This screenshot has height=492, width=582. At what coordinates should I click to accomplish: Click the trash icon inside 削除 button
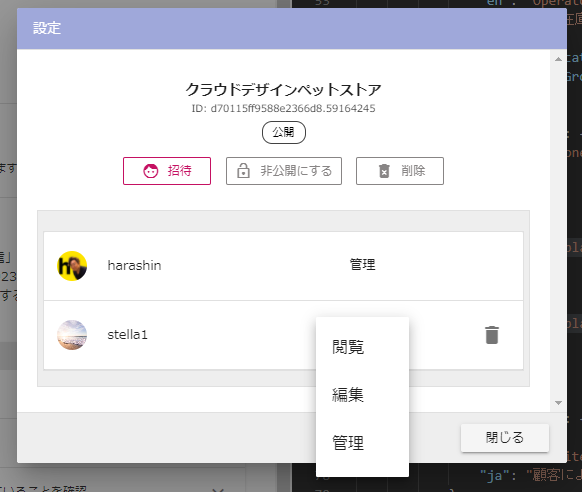coord(384,171)
